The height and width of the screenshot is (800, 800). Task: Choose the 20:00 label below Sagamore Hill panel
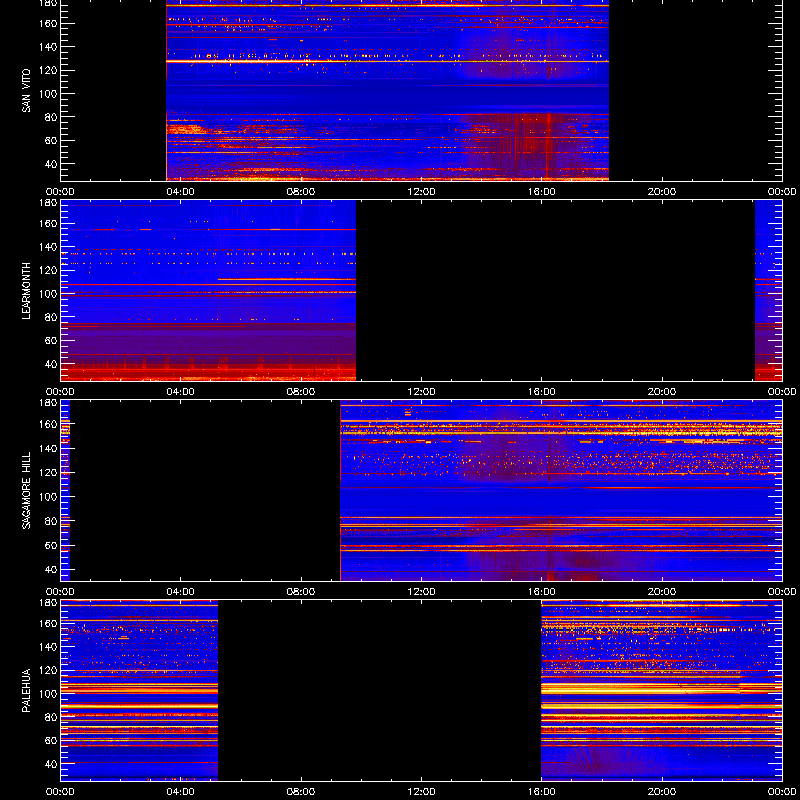point(662,592)
